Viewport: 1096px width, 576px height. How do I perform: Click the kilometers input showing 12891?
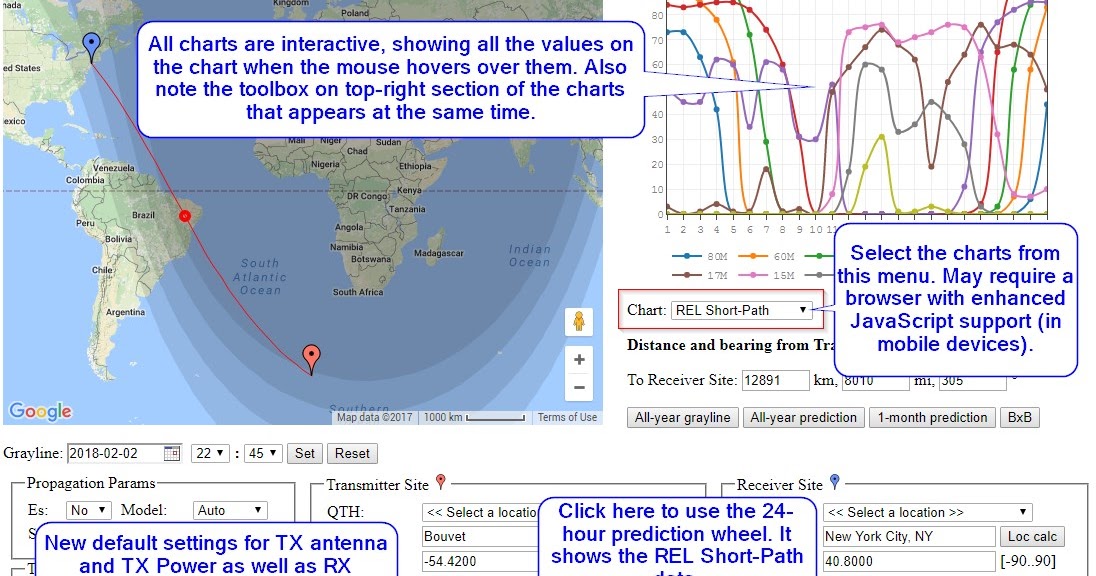778,380
